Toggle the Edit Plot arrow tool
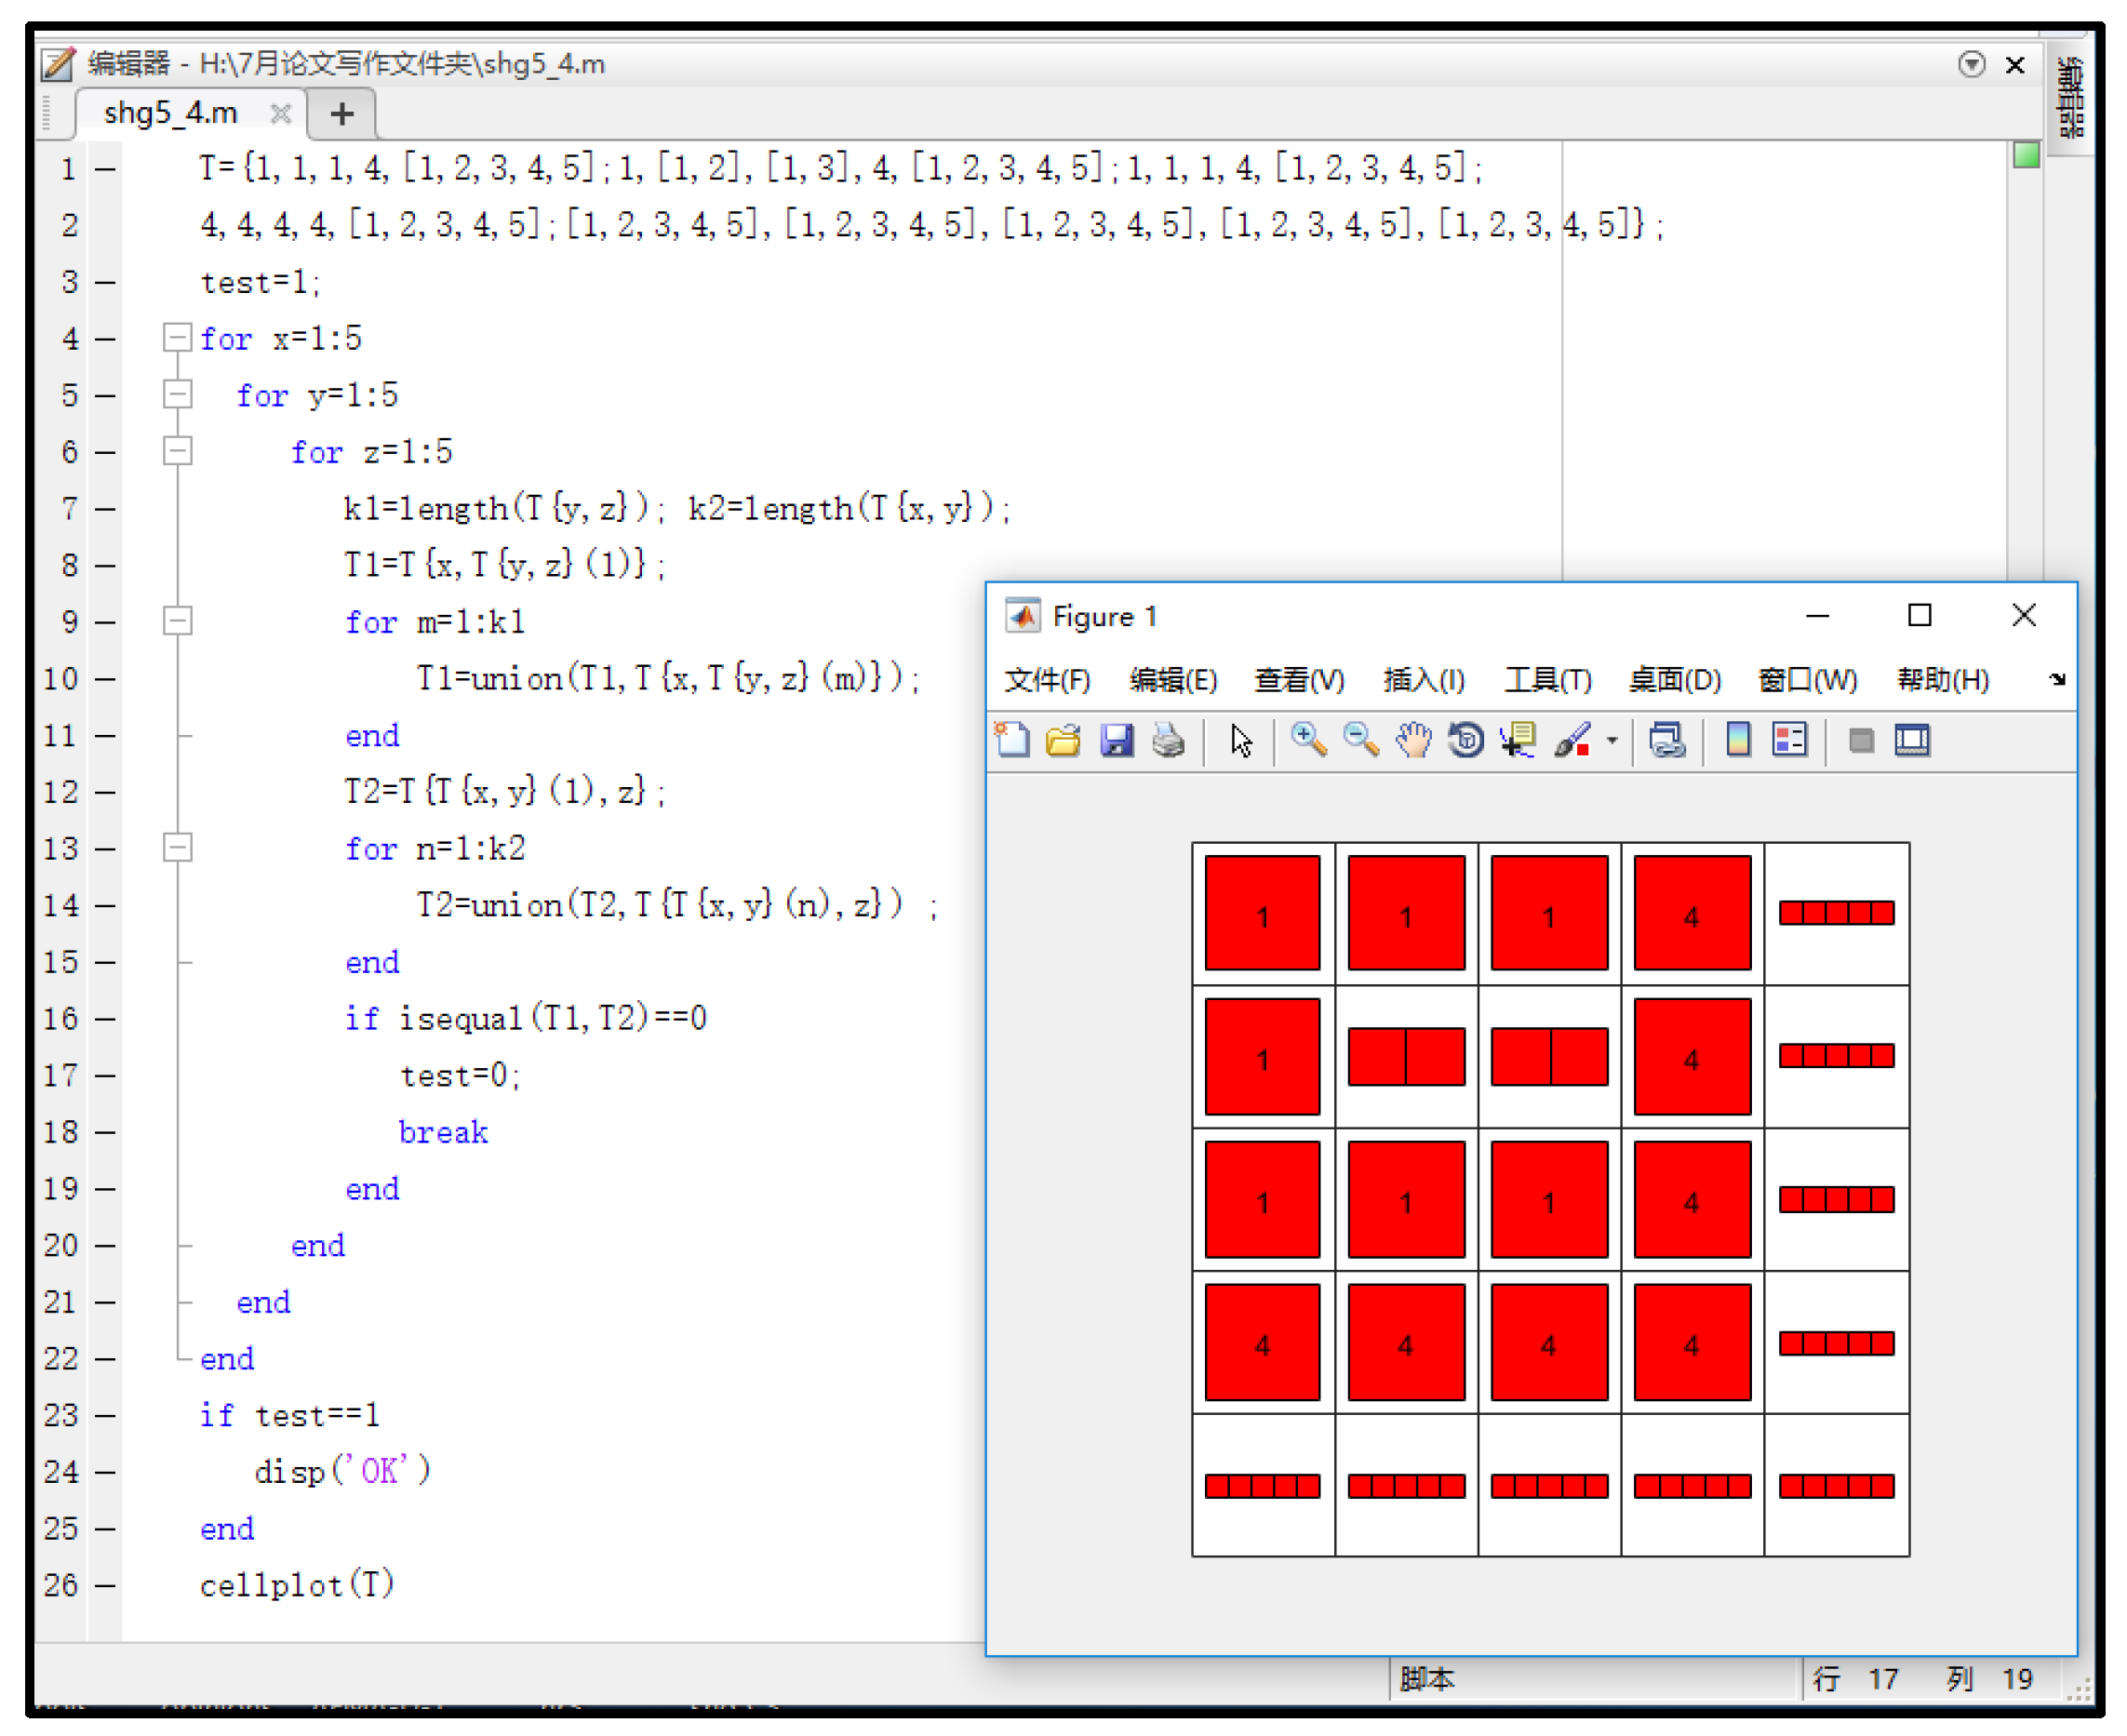 tap(1241, 741)
